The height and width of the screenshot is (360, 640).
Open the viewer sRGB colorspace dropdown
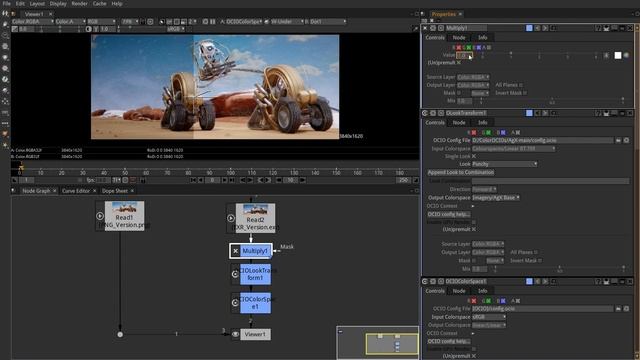pyautogui.click(x=176, y=29)
